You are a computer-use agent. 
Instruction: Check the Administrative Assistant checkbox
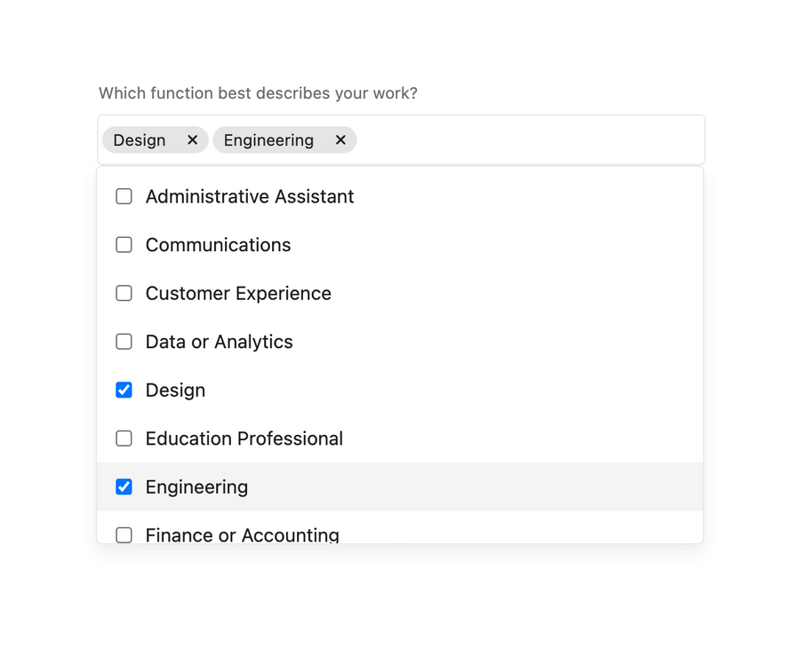coord(123,196)
